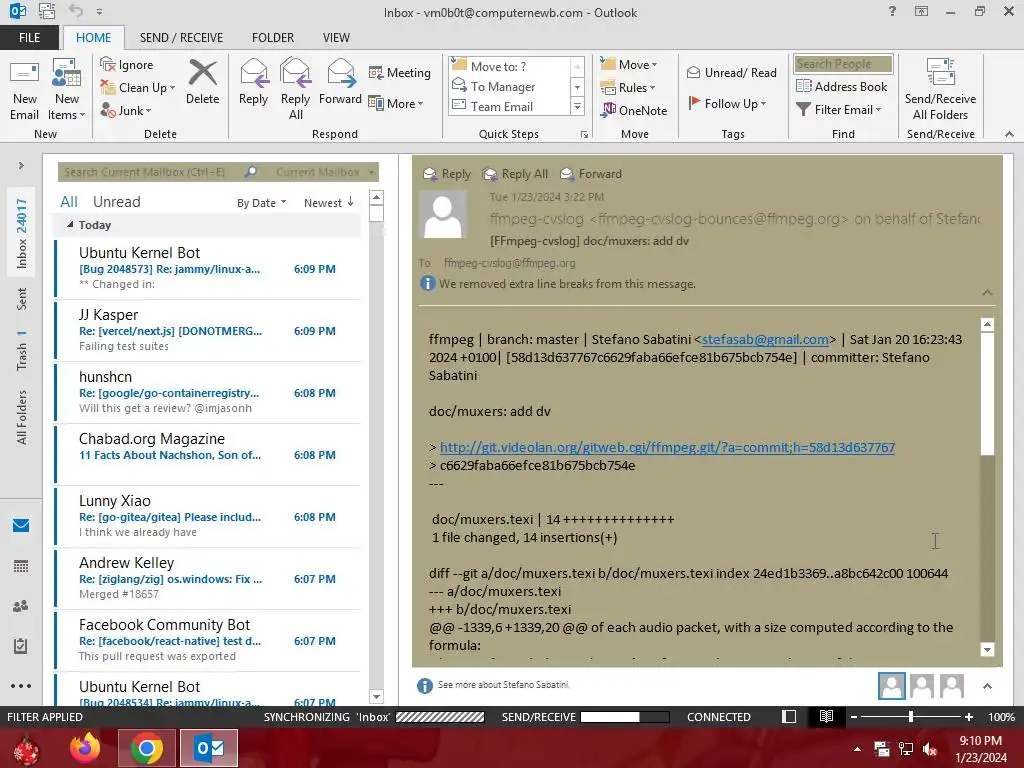Show All Folders
Image resolution: width=1024 pixels, height=768 pixels.
22,418
